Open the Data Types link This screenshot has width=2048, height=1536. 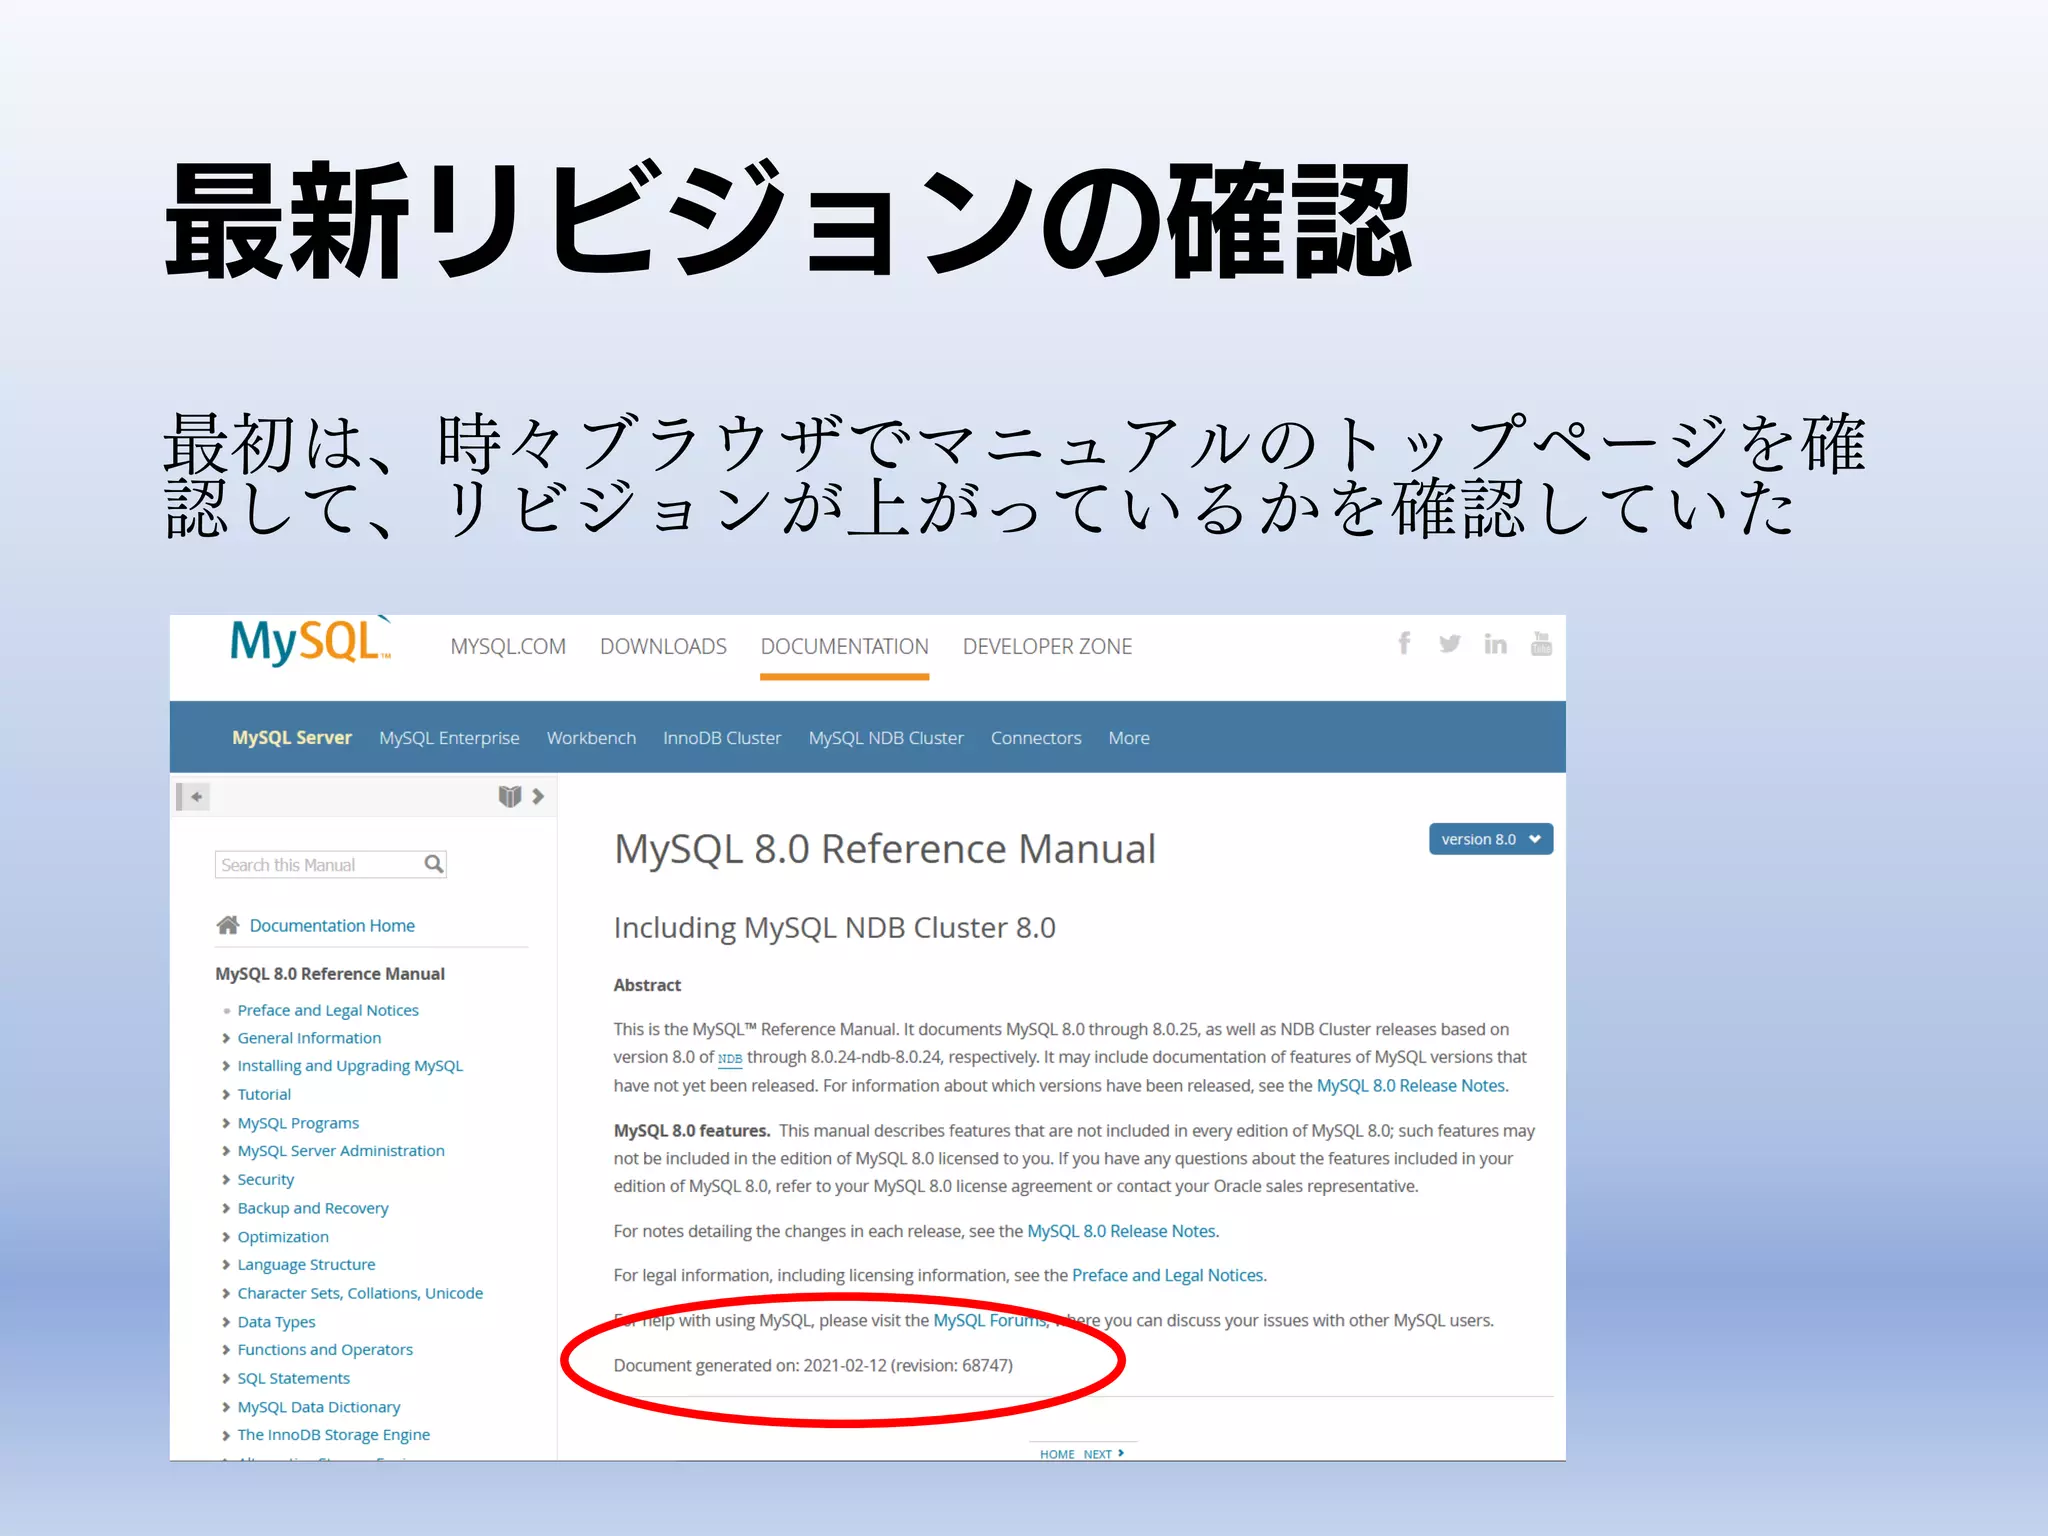pos(276,1322)
